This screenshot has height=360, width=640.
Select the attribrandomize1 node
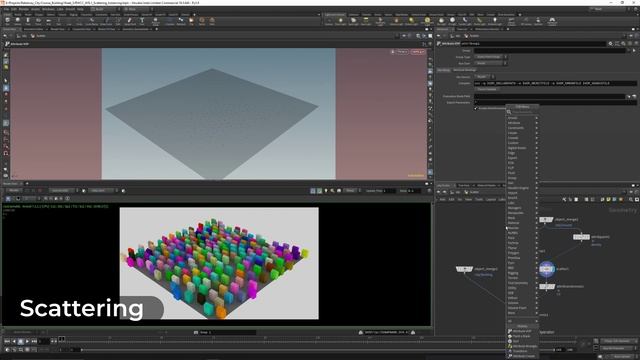547,287
